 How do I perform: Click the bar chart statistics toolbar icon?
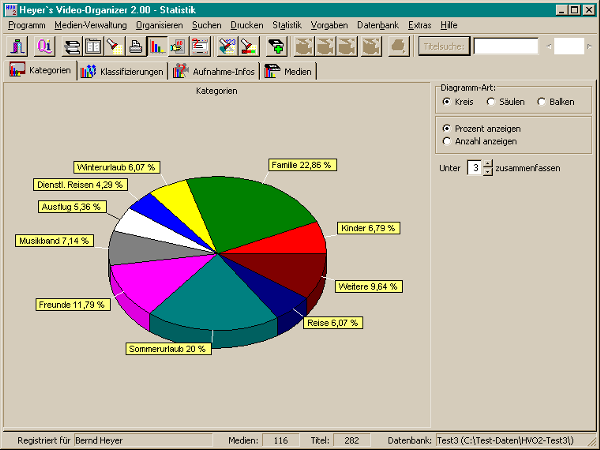[157, 45]
